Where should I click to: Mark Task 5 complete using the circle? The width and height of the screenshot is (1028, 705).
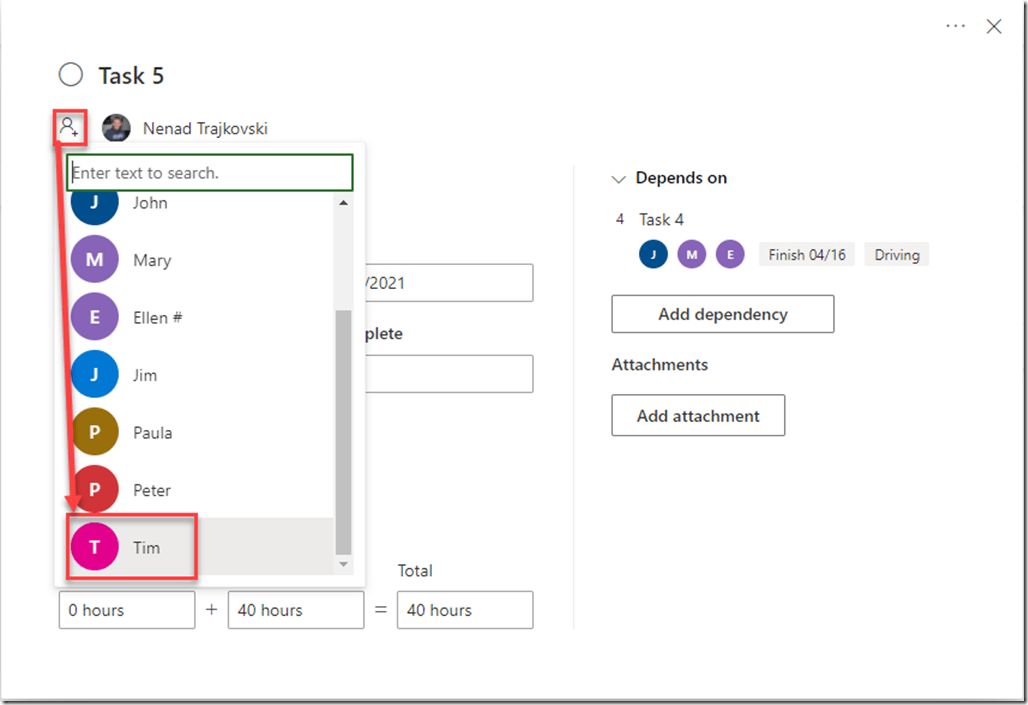(x=71, y=75)
